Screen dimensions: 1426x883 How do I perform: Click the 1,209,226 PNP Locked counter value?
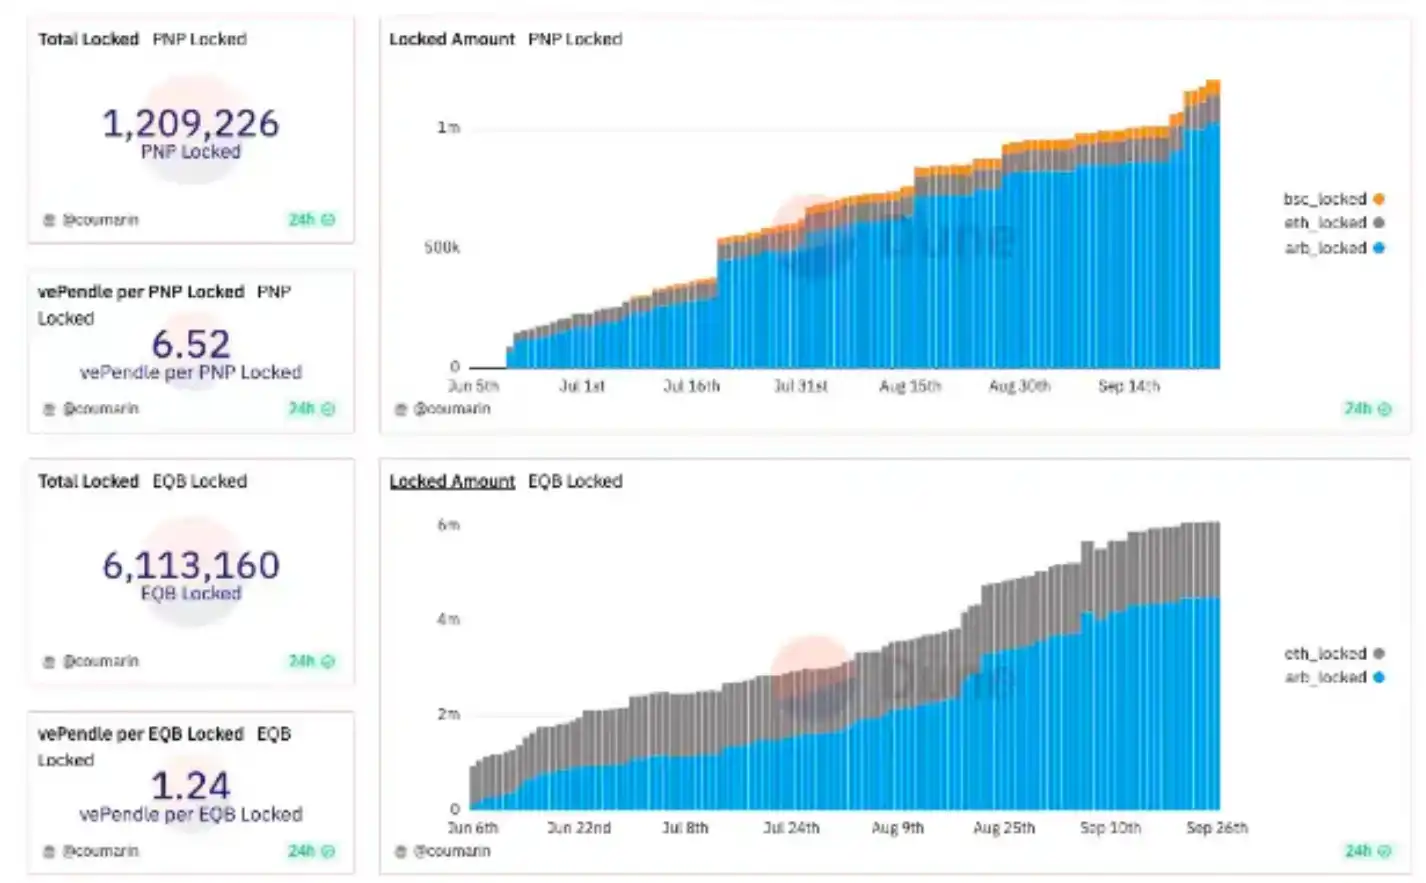[191, 124]
